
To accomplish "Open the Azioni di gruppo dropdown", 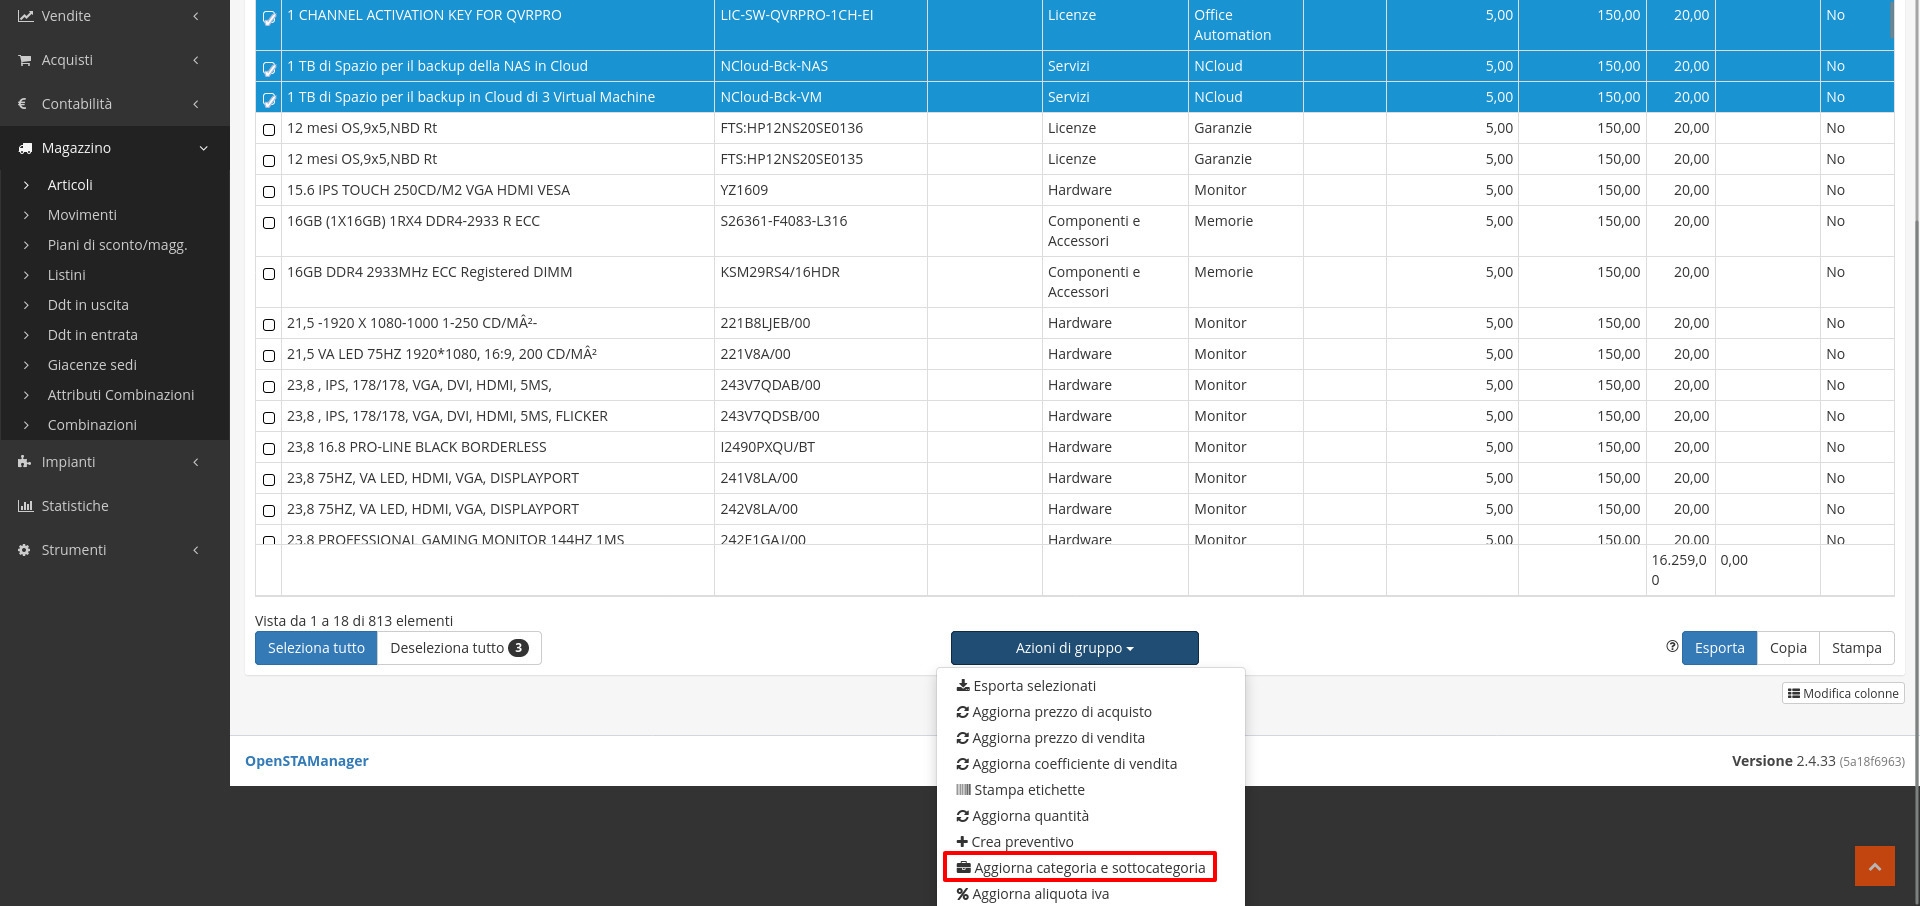I will 1074,648.
